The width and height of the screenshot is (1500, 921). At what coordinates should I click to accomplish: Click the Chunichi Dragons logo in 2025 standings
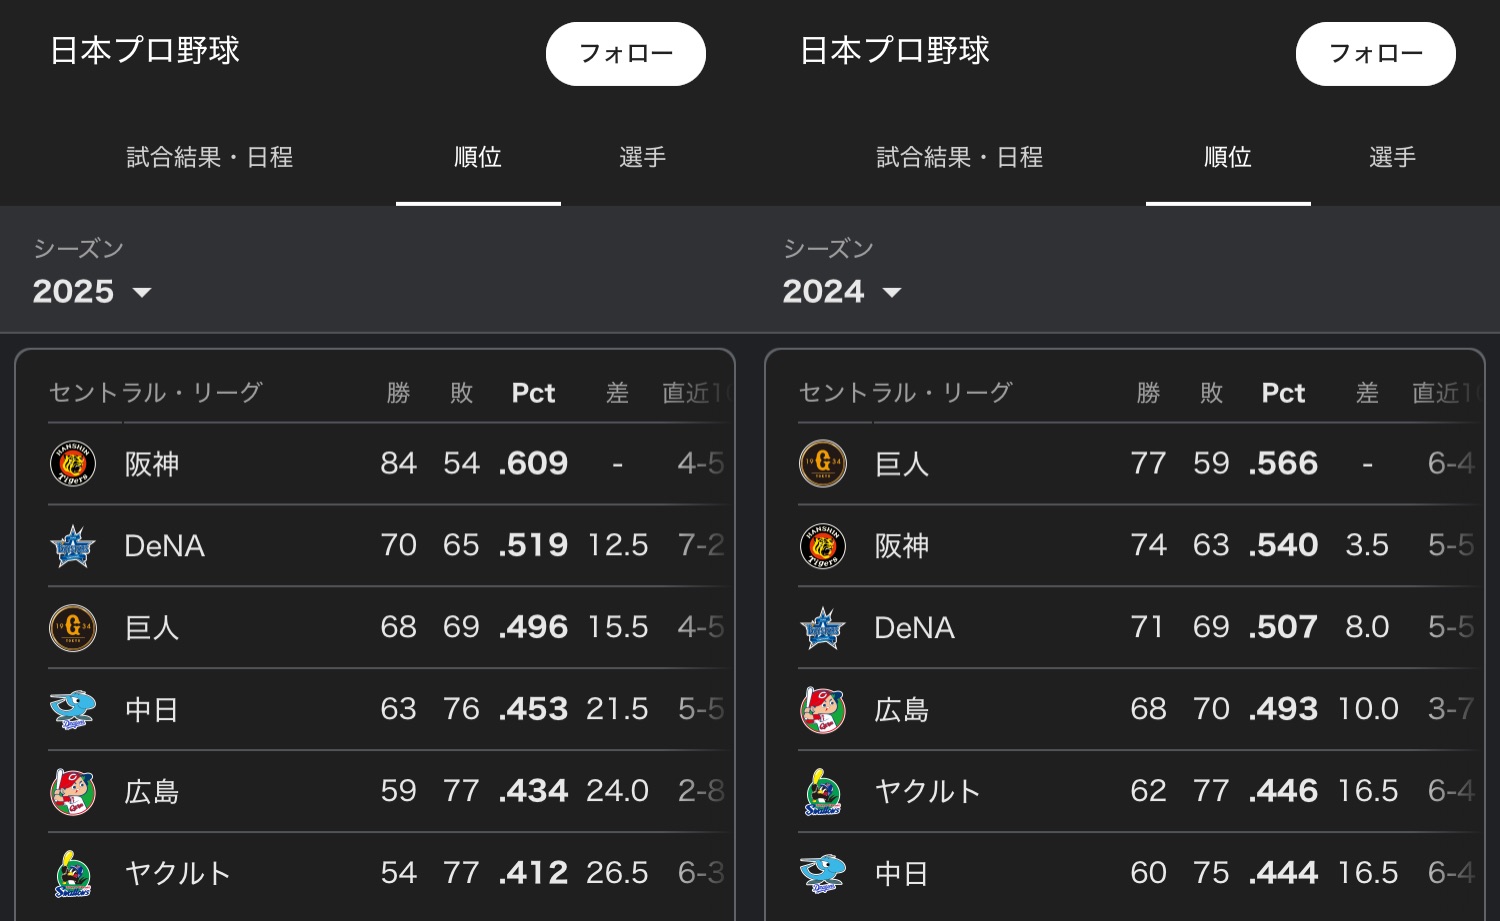pyautogui.click(x=73, y=710)
